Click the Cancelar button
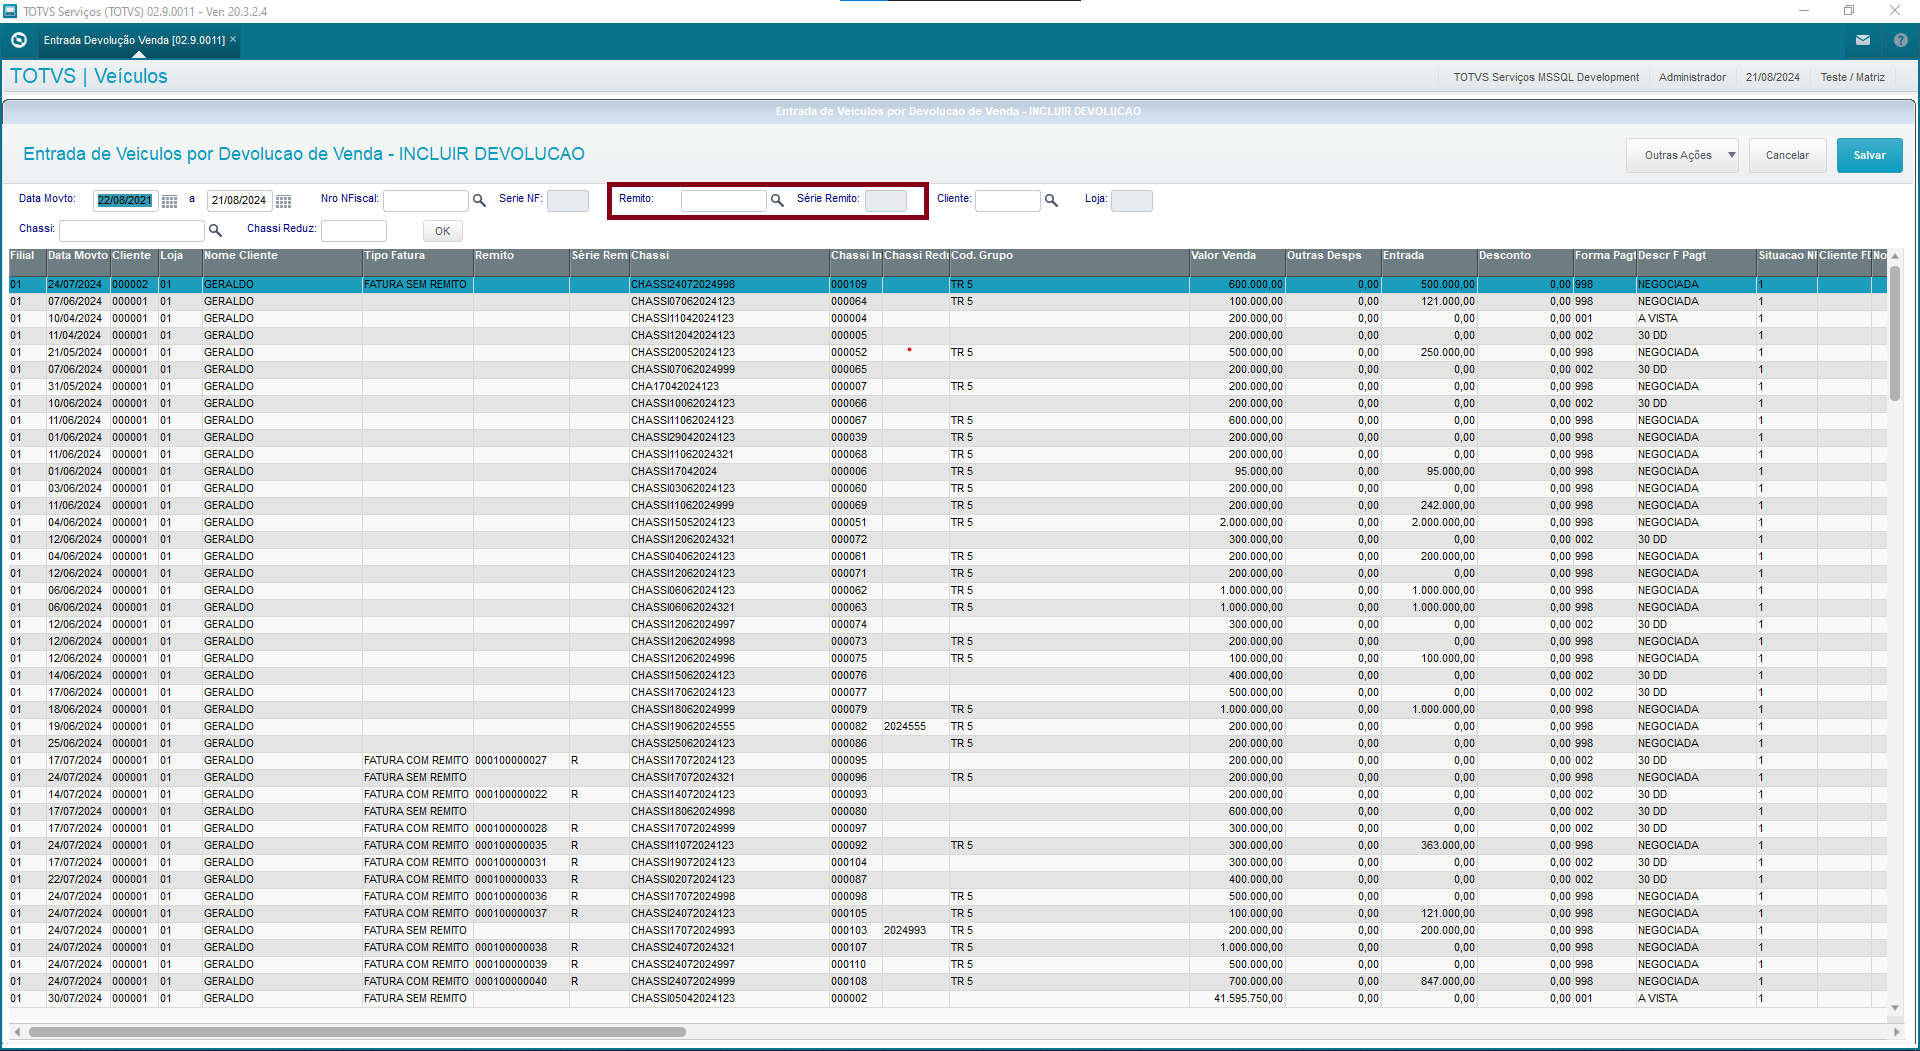The width and height of the screenshot is (1920, 1051). (1787, 155)
